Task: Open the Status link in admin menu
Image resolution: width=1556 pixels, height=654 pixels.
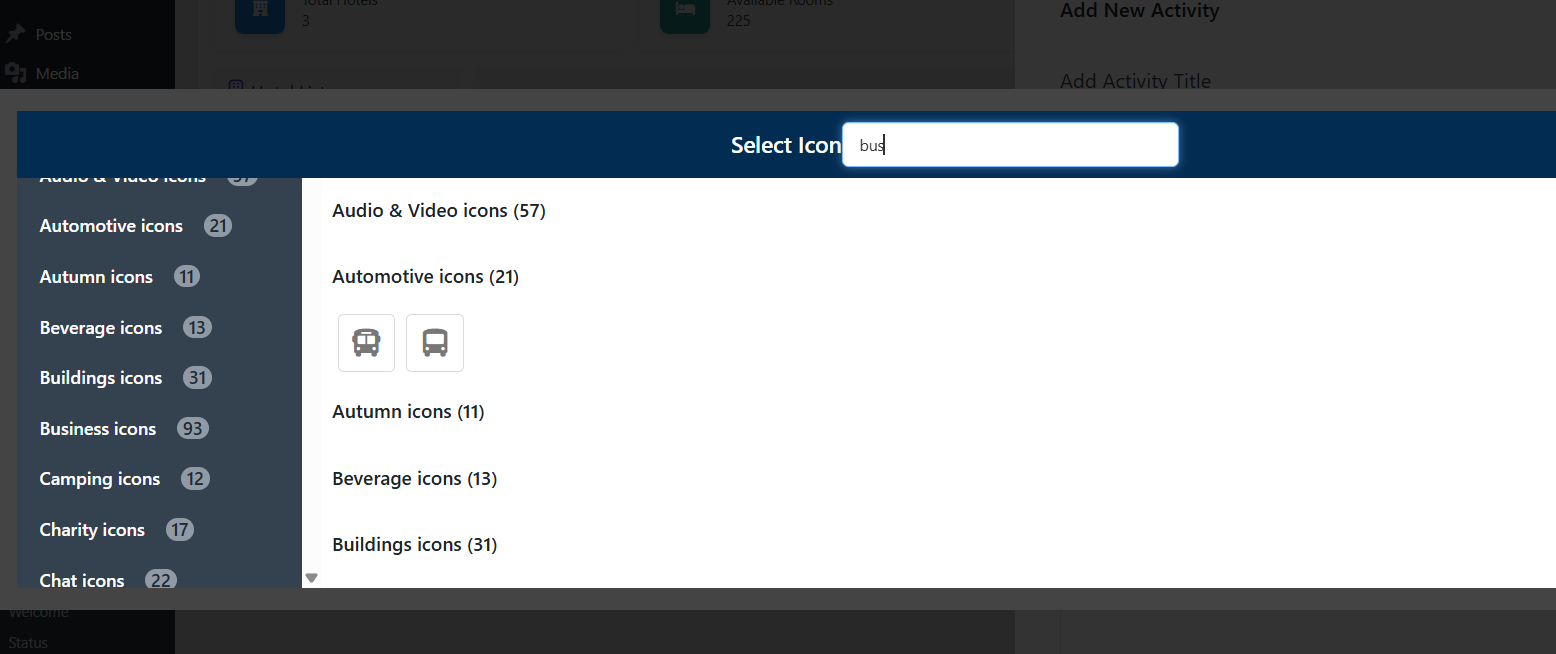Action: (28, 642)
